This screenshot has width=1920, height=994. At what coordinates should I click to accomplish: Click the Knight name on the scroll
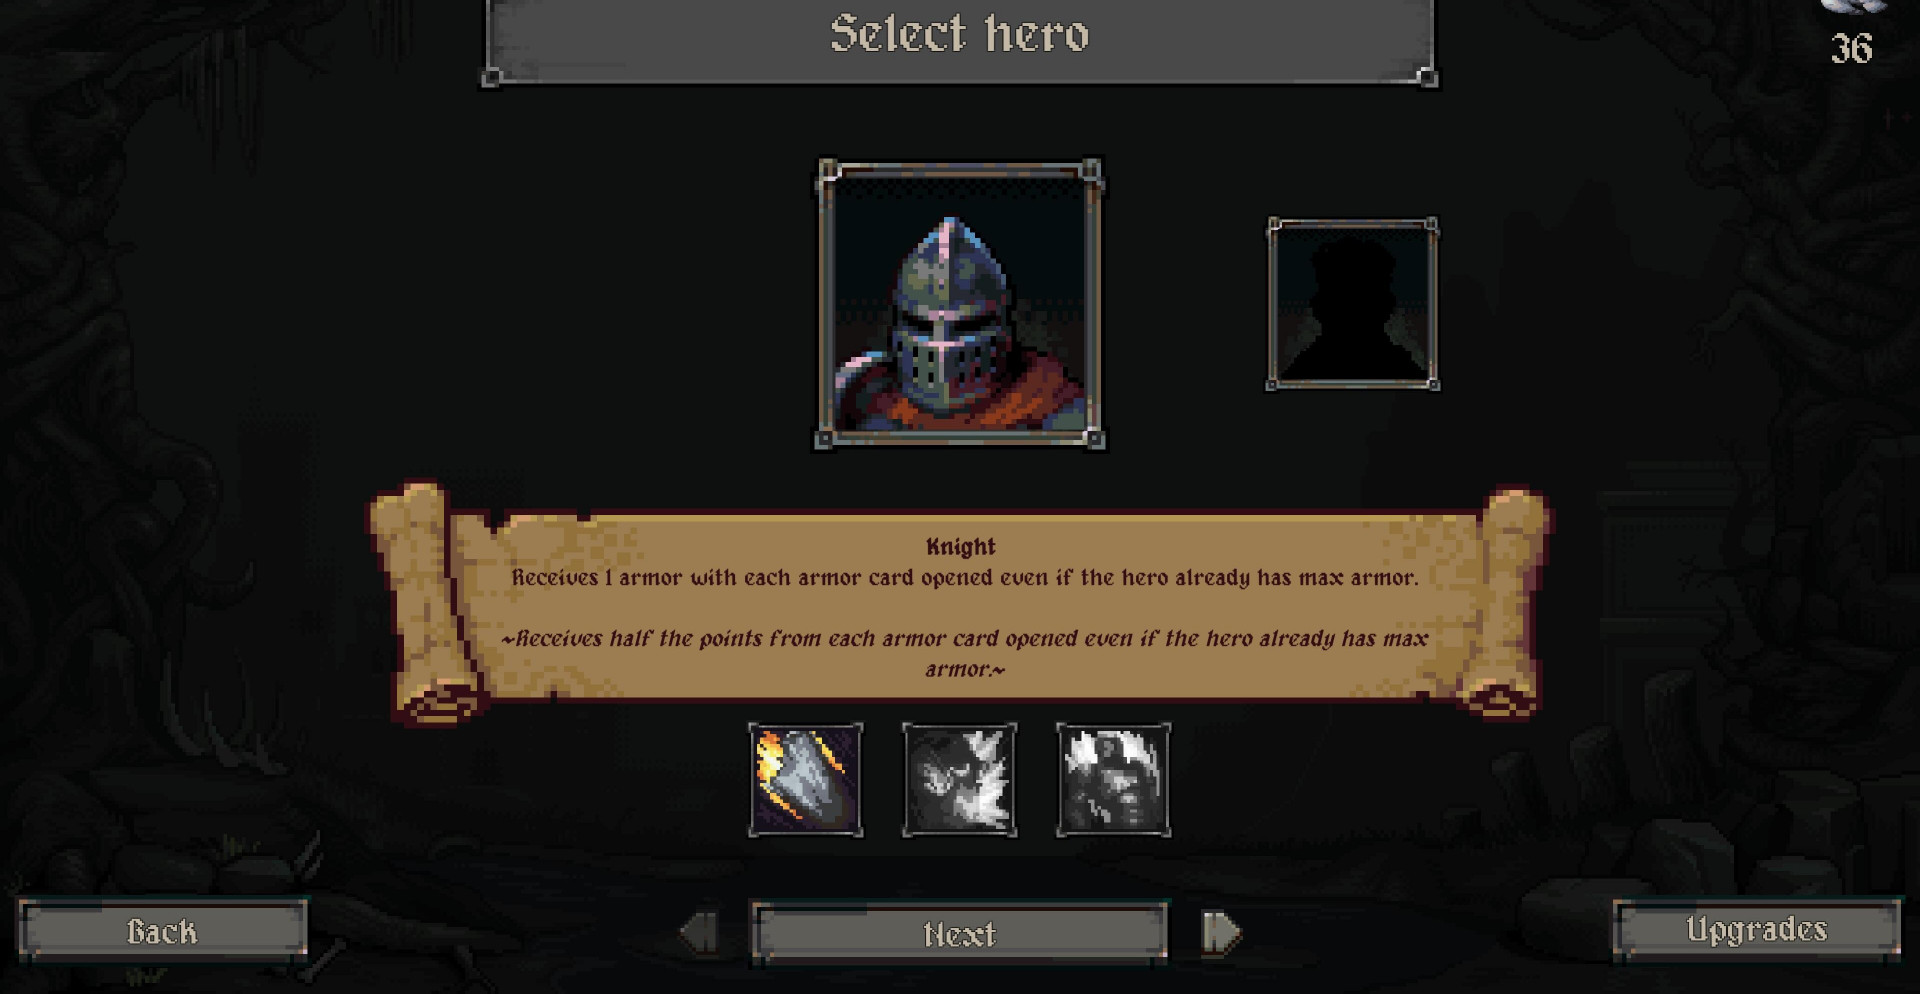click(961, 546)
